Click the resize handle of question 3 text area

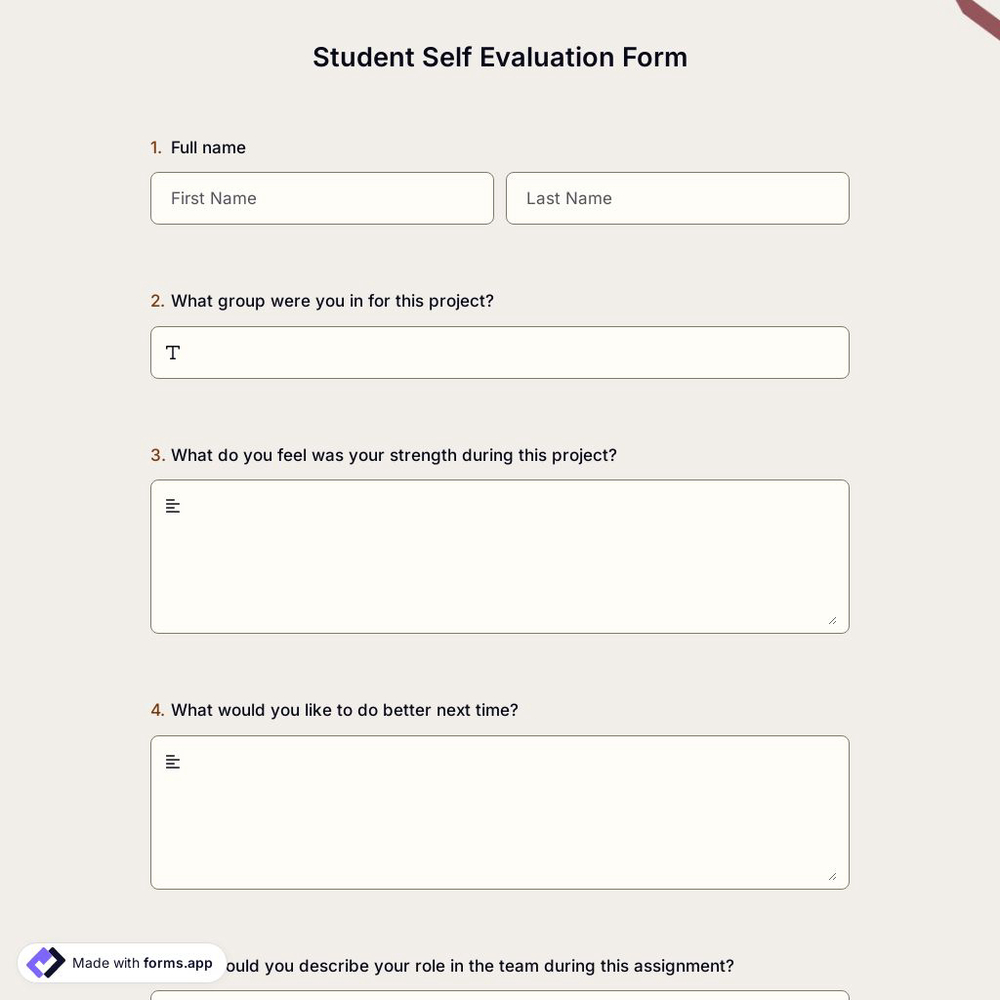pos(833,621)
